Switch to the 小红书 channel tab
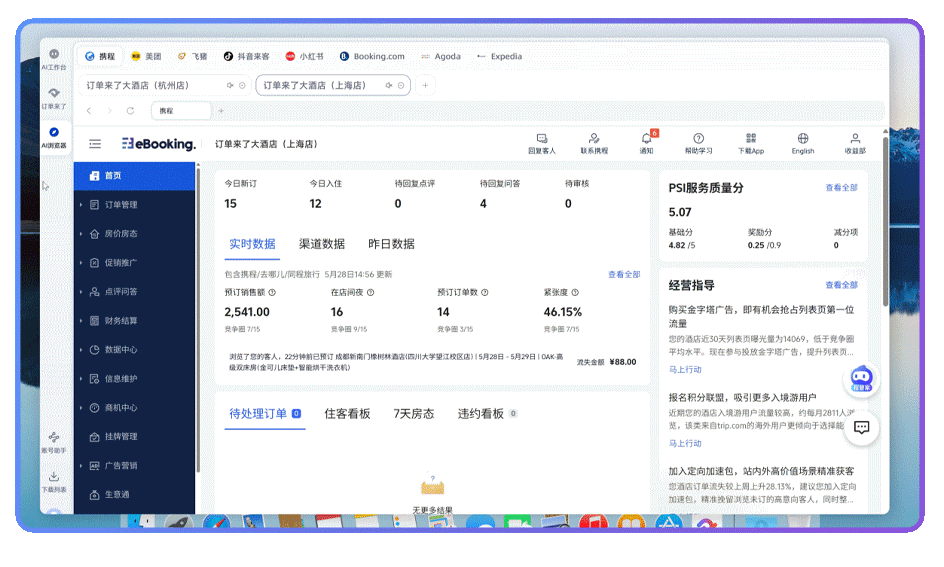The image size is (944, 567). coord(304,56)
